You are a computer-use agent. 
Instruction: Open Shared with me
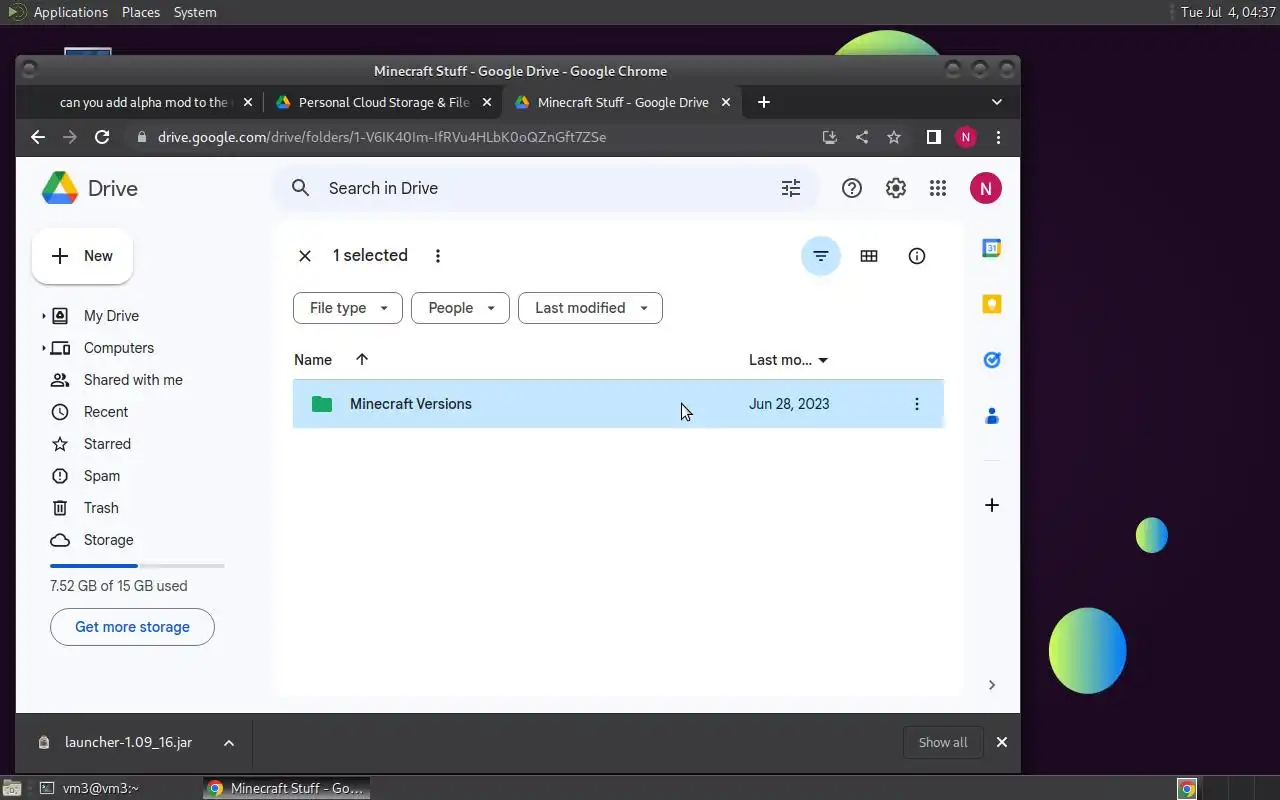133,380
